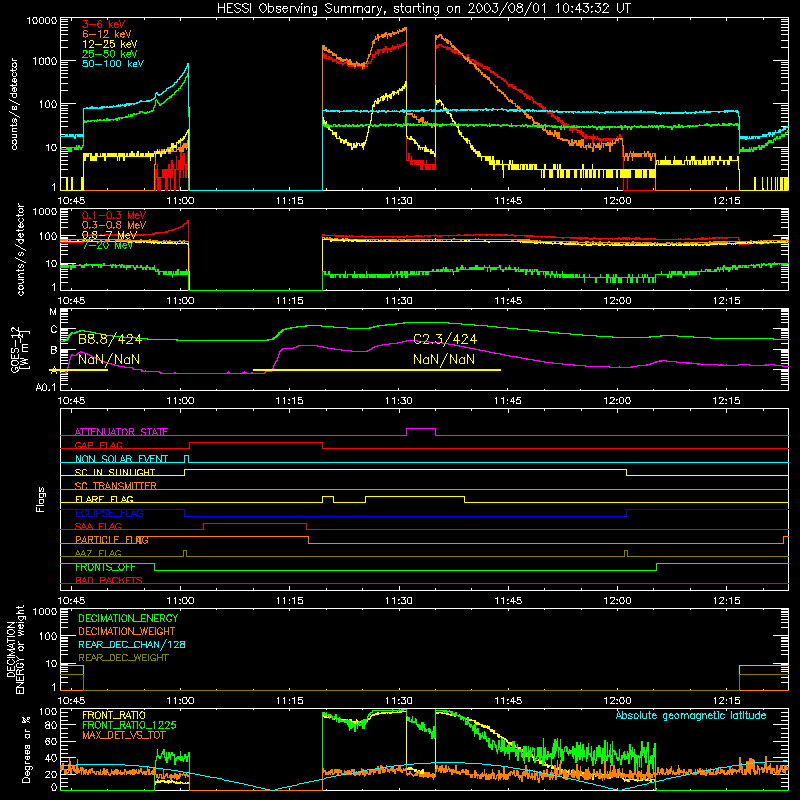Click the NaN/NaN label under C2.3/424

[444, 359]
